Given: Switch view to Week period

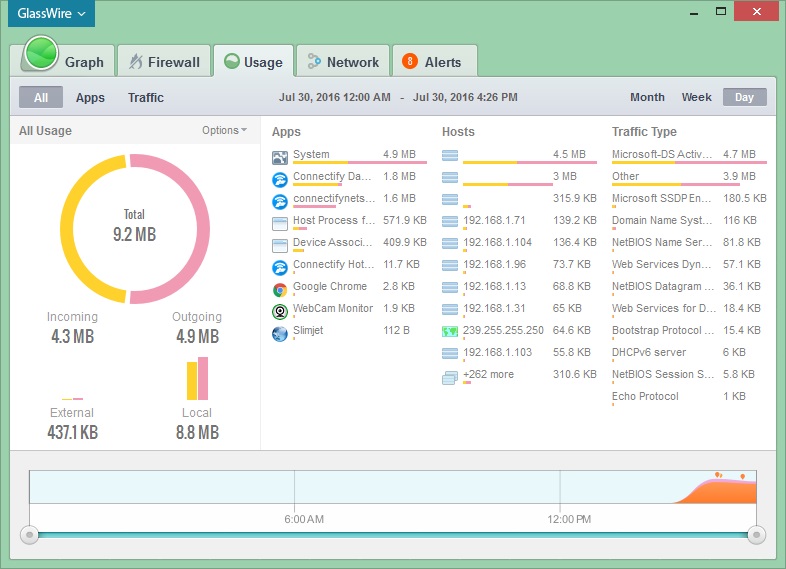Looking at the screenshot, I should click(x=696, y=97).
